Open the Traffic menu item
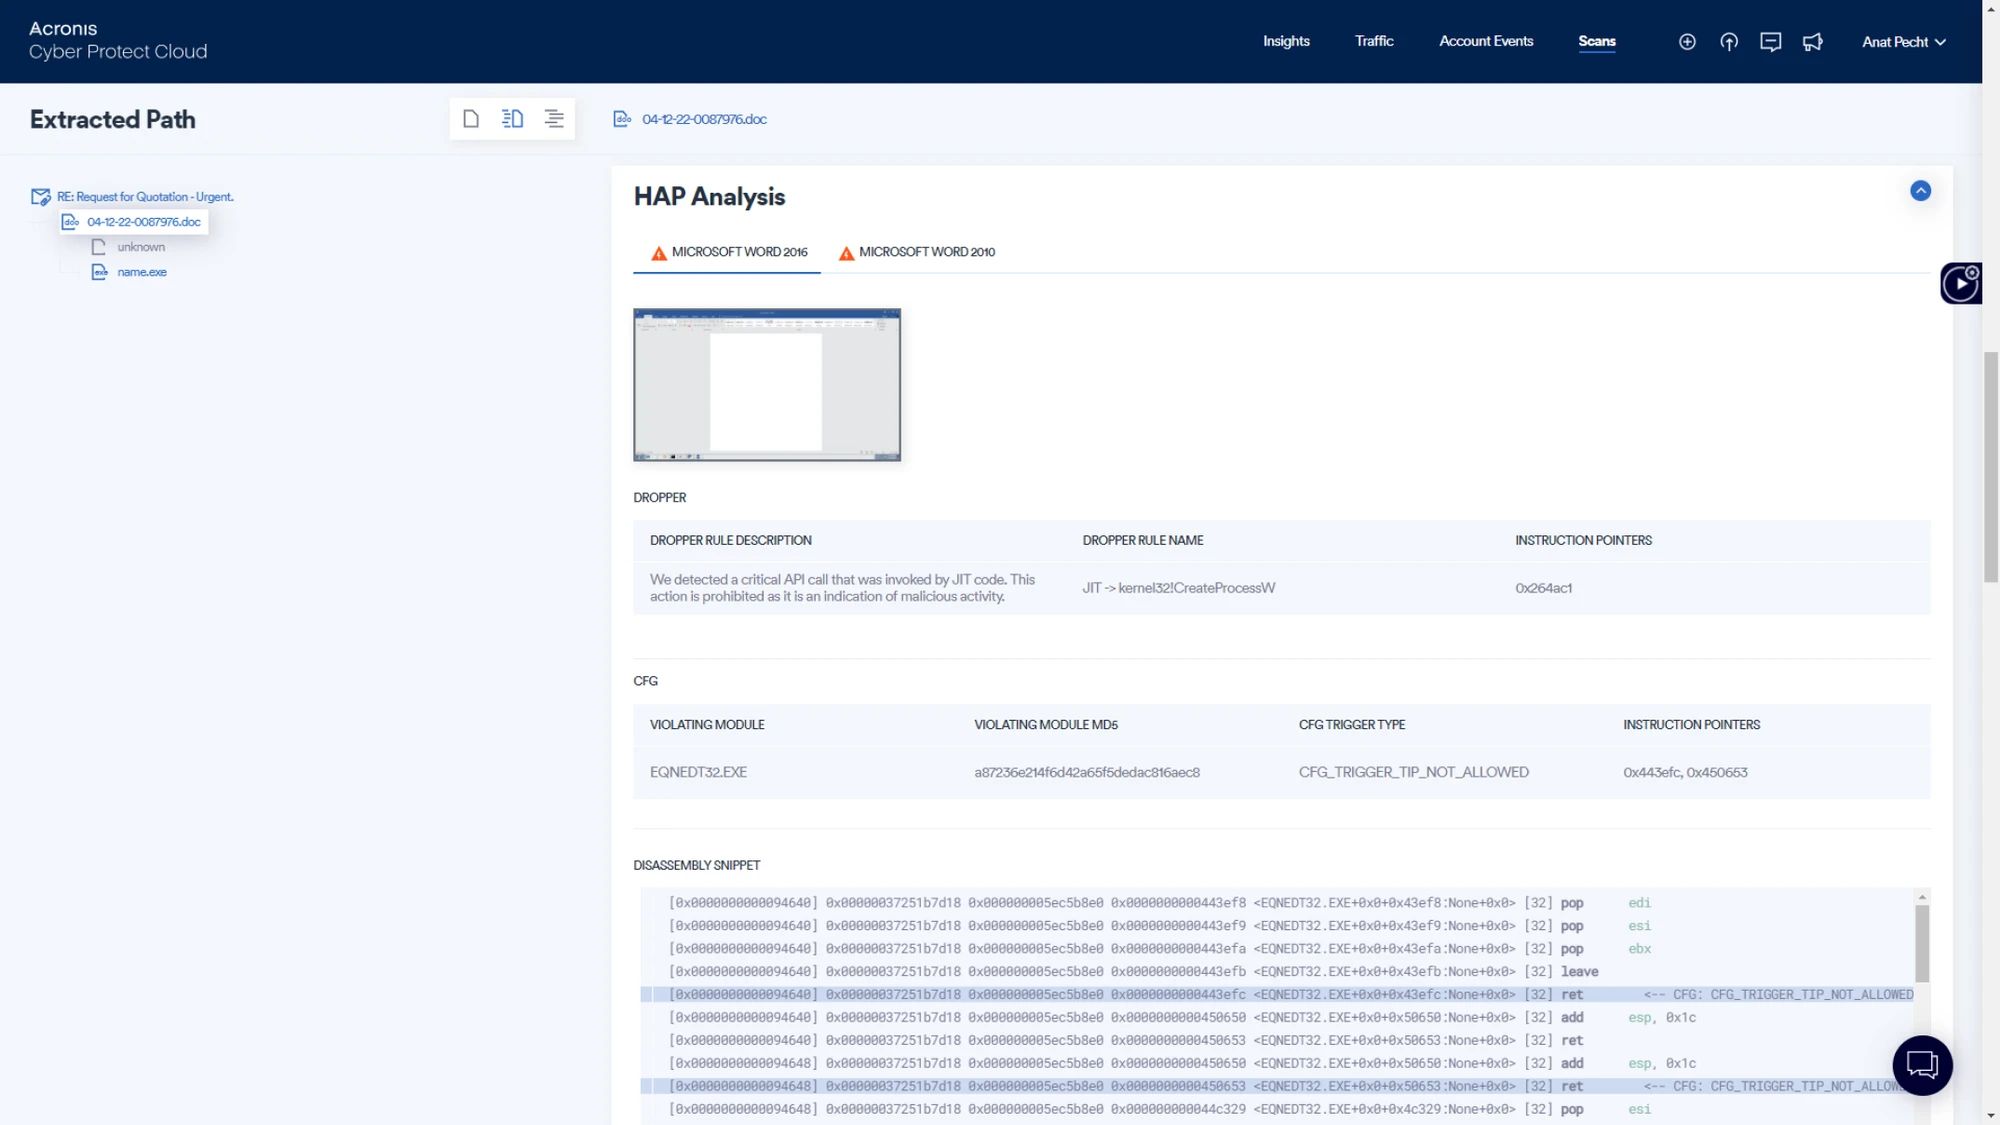The width and height of the screenshot is (2000, 1125). pos(1374,41)
